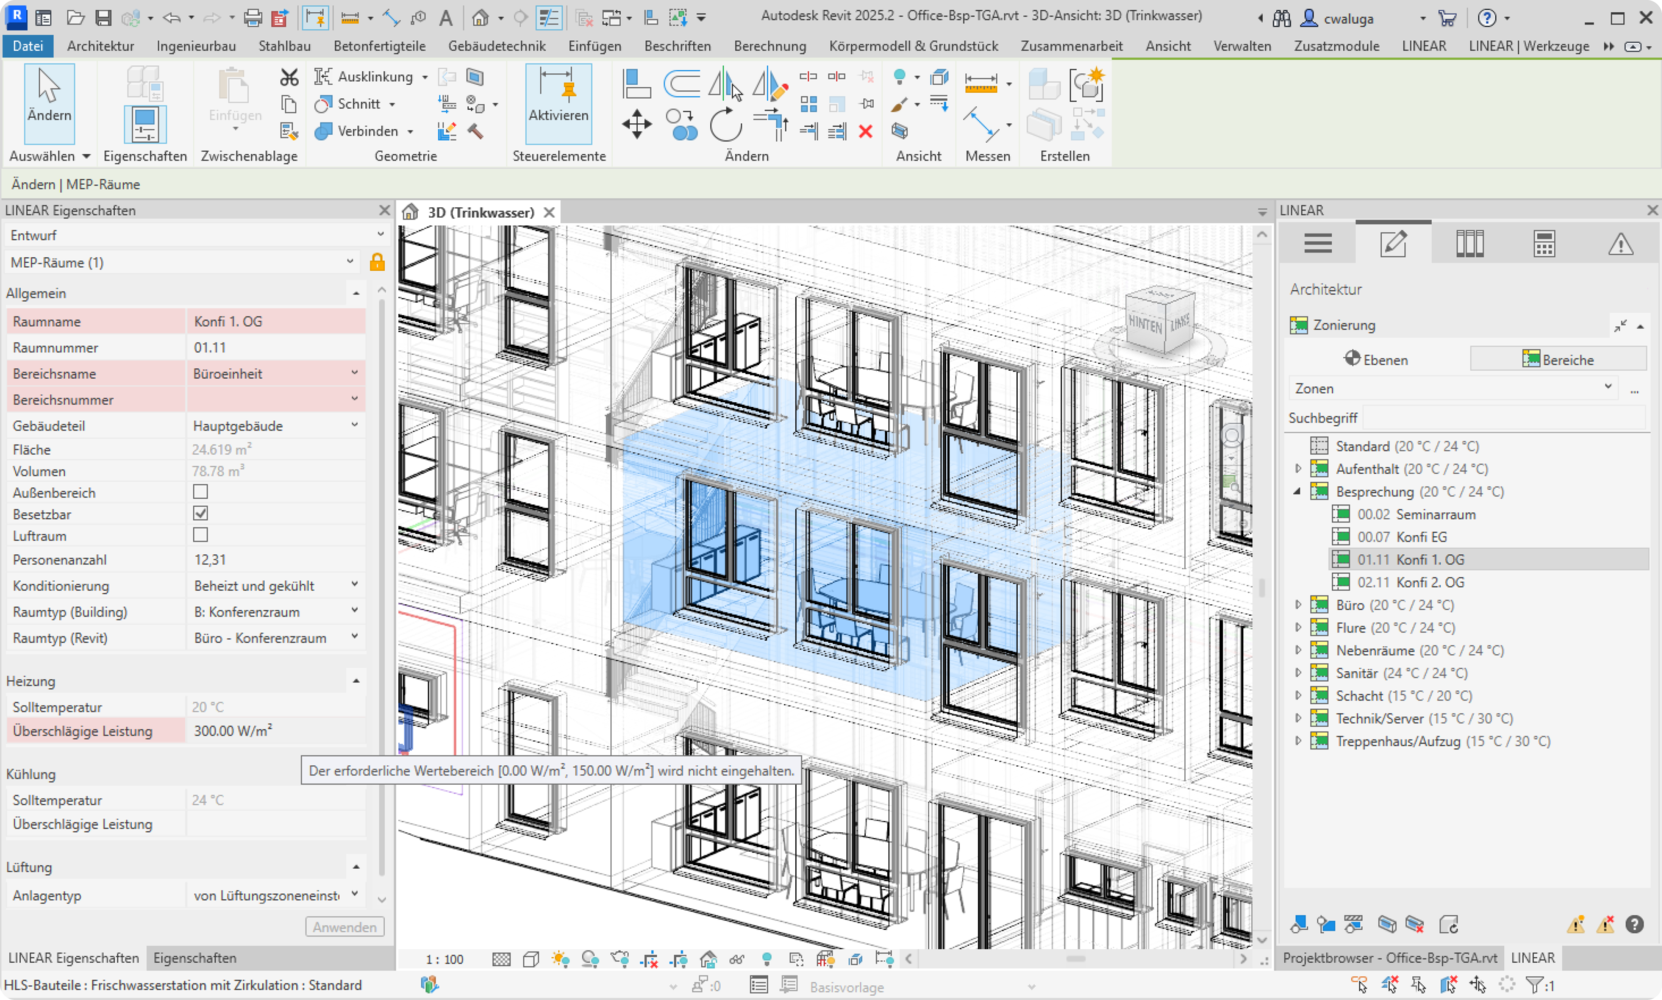Tick the Luftraum checkbox

pyautogui.click(x=201, y=536)
